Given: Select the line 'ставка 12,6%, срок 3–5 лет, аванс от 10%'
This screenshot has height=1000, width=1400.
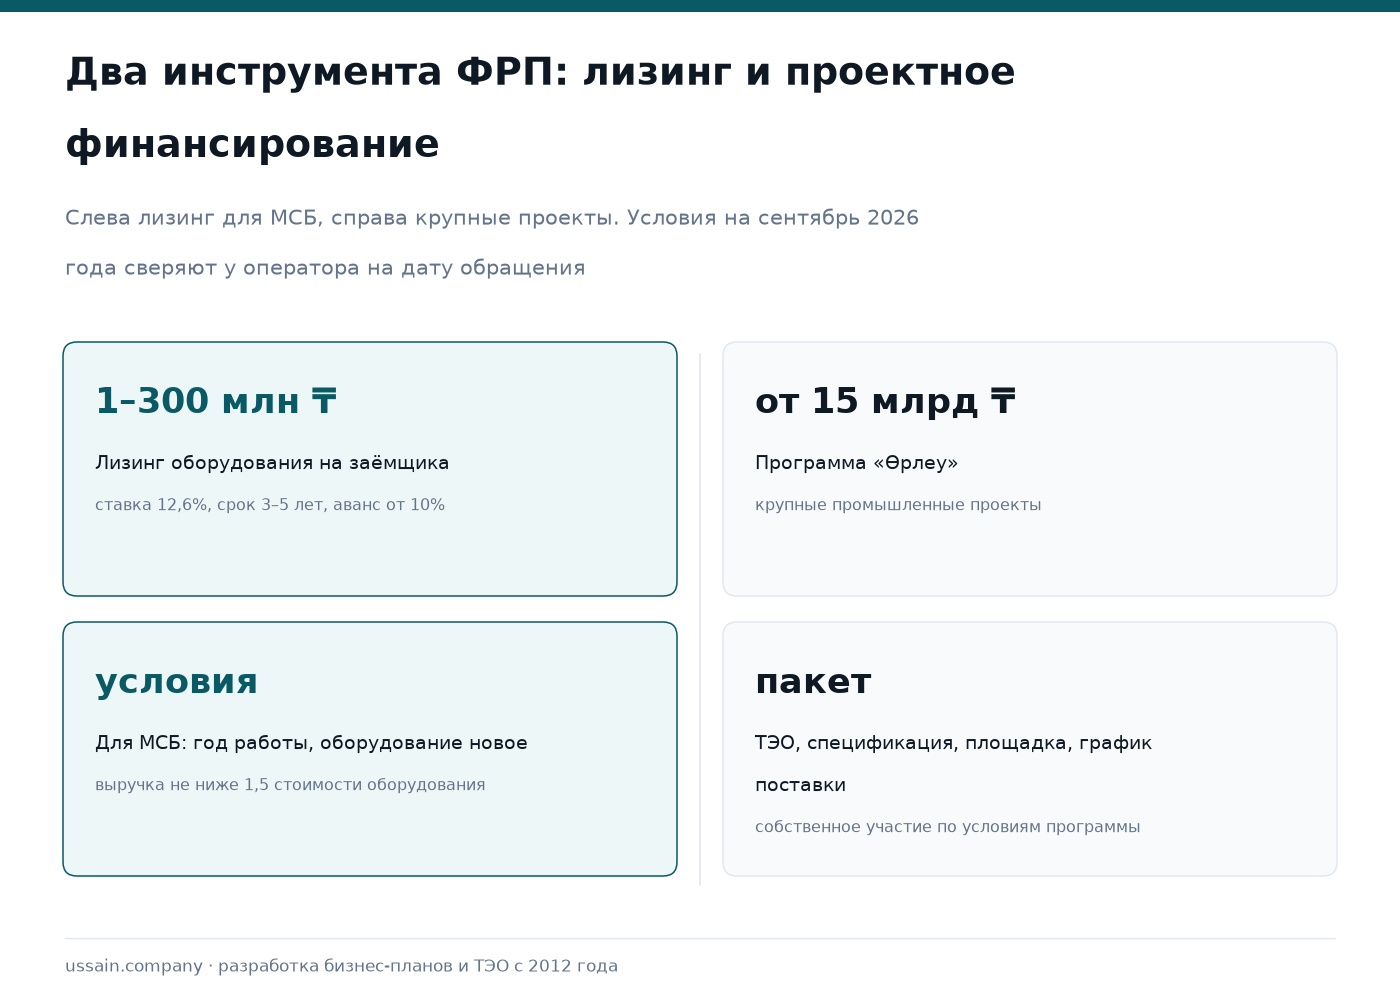Looking at the screenshot, I should pos(270,505).
